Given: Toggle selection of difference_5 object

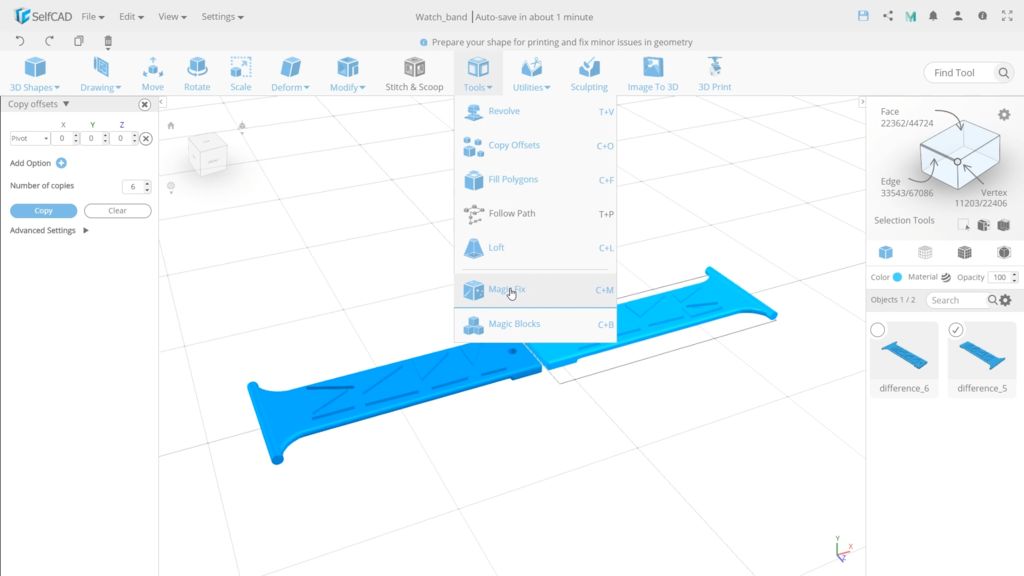Looking at the screenshot, I should (x=955, y=330).
